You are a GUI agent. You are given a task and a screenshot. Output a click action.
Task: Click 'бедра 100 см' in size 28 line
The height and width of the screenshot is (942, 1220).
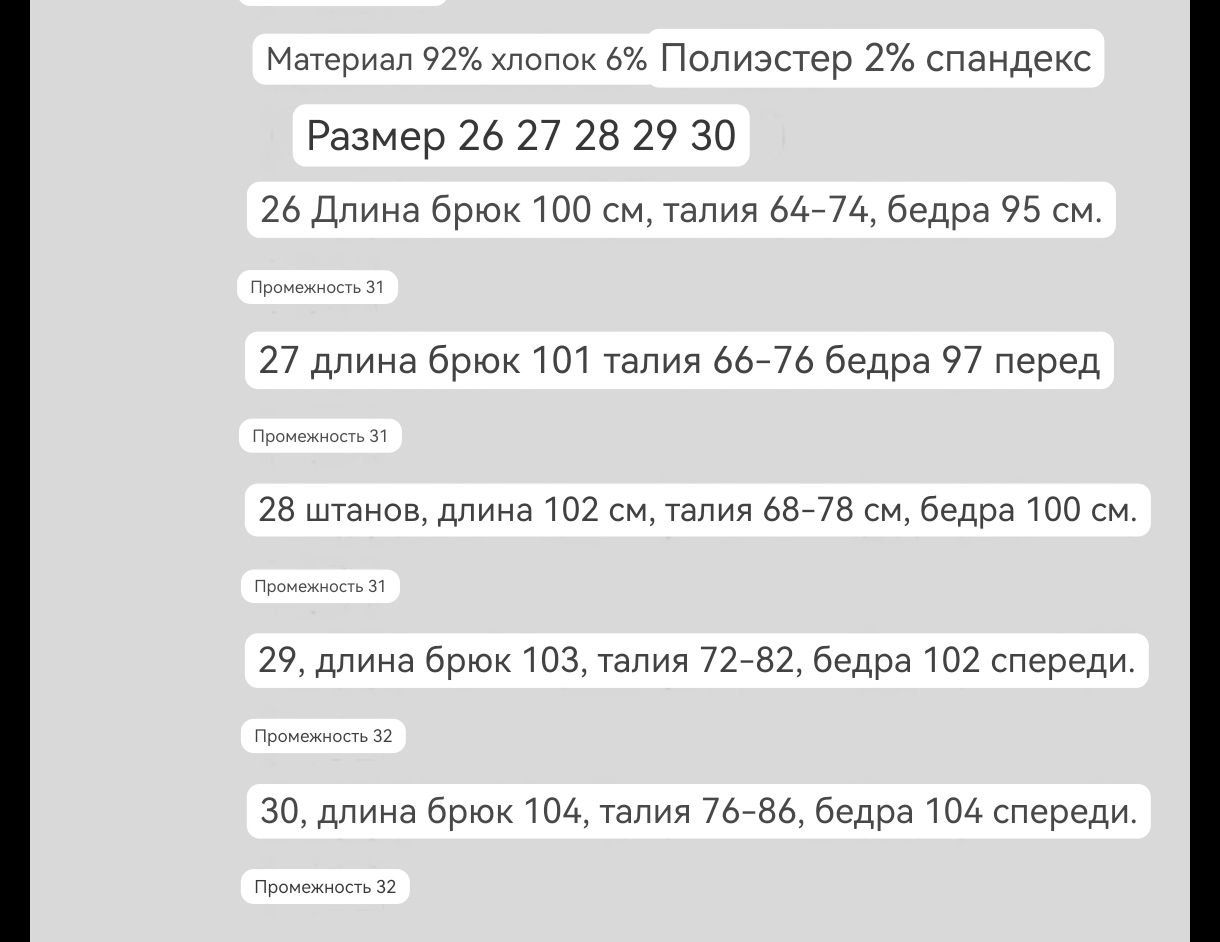pos(1027,510)
